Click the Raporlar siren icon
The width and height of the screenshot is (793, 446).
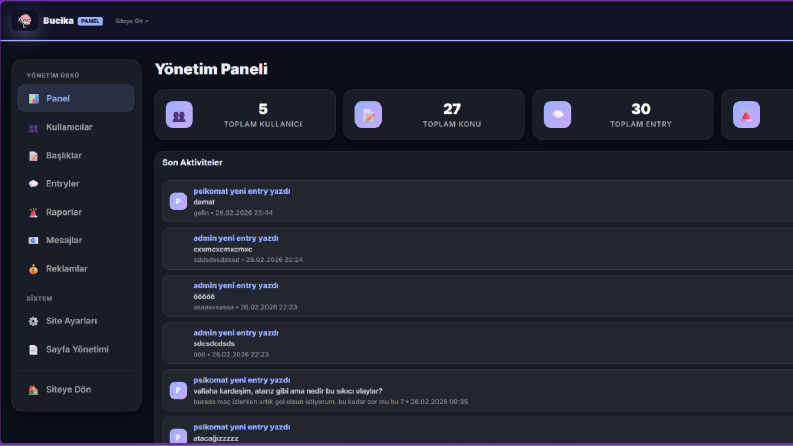33,212
